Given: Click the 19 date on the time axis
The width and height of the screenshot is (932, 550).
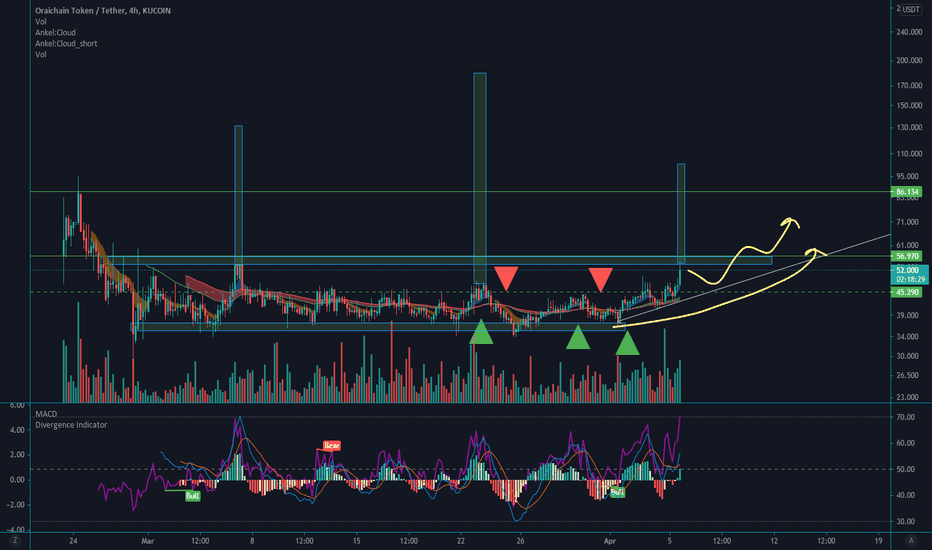Looking at the screenshot, I should 878,541.
